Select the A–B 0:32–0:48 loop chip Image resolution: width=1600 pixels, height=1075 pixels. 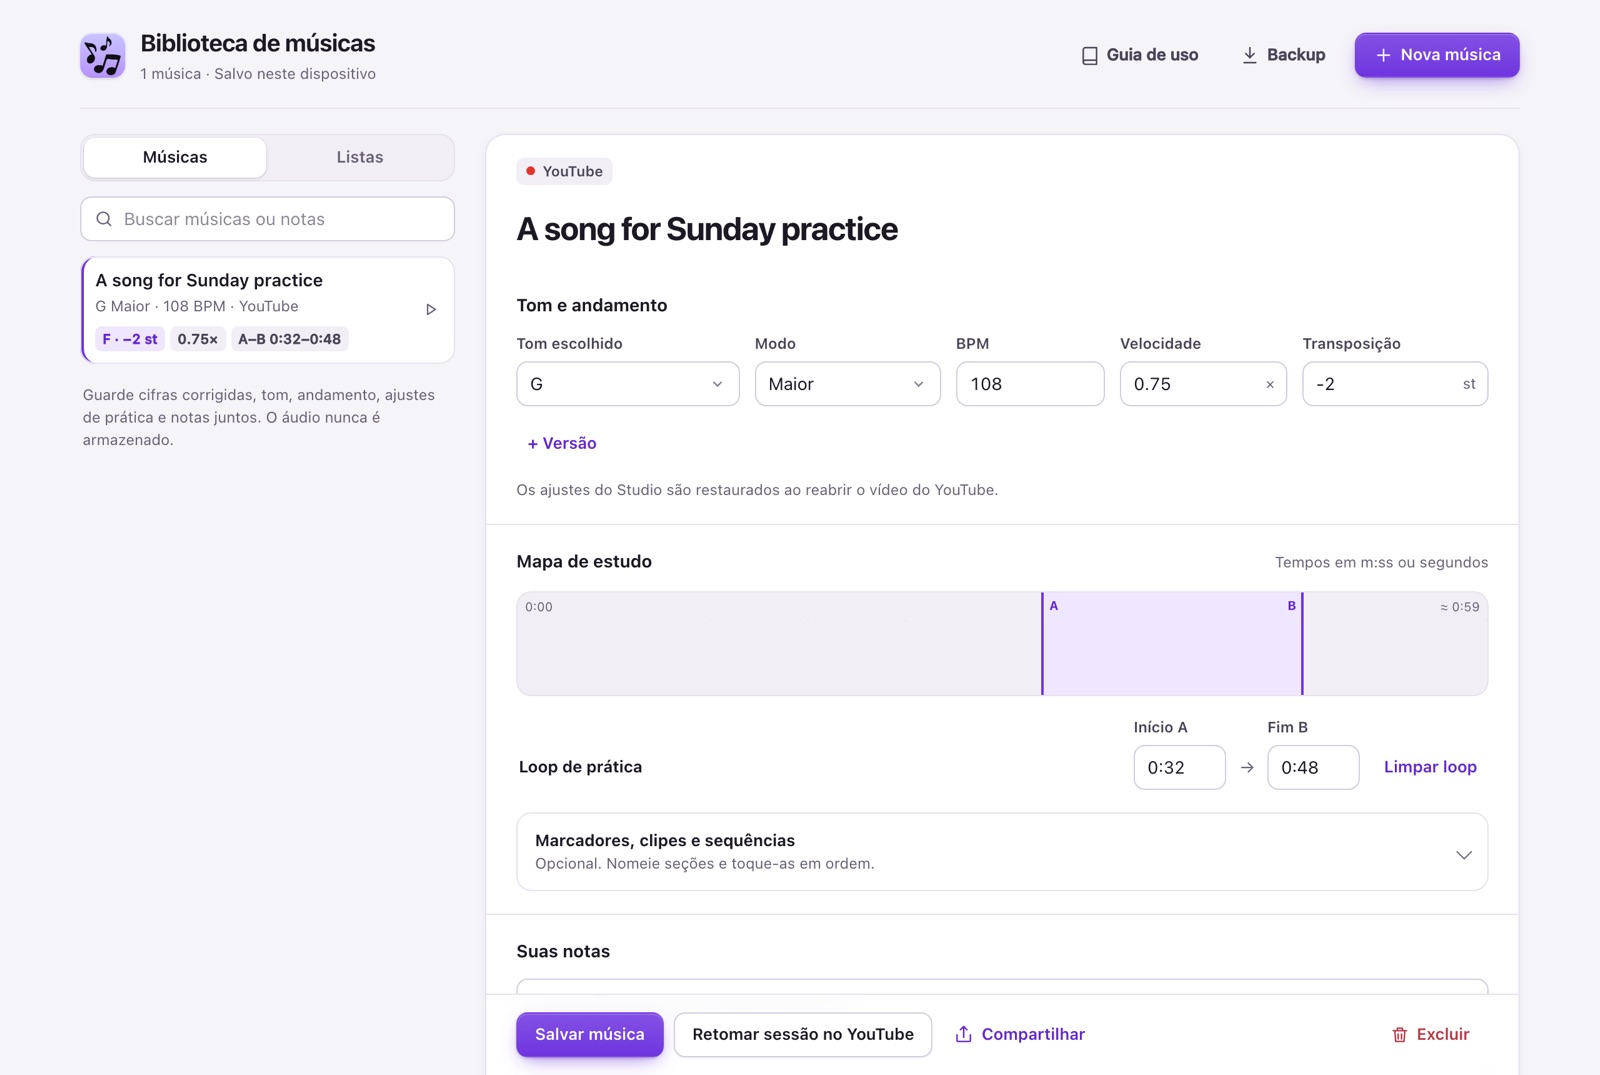[x=289, y=339]
